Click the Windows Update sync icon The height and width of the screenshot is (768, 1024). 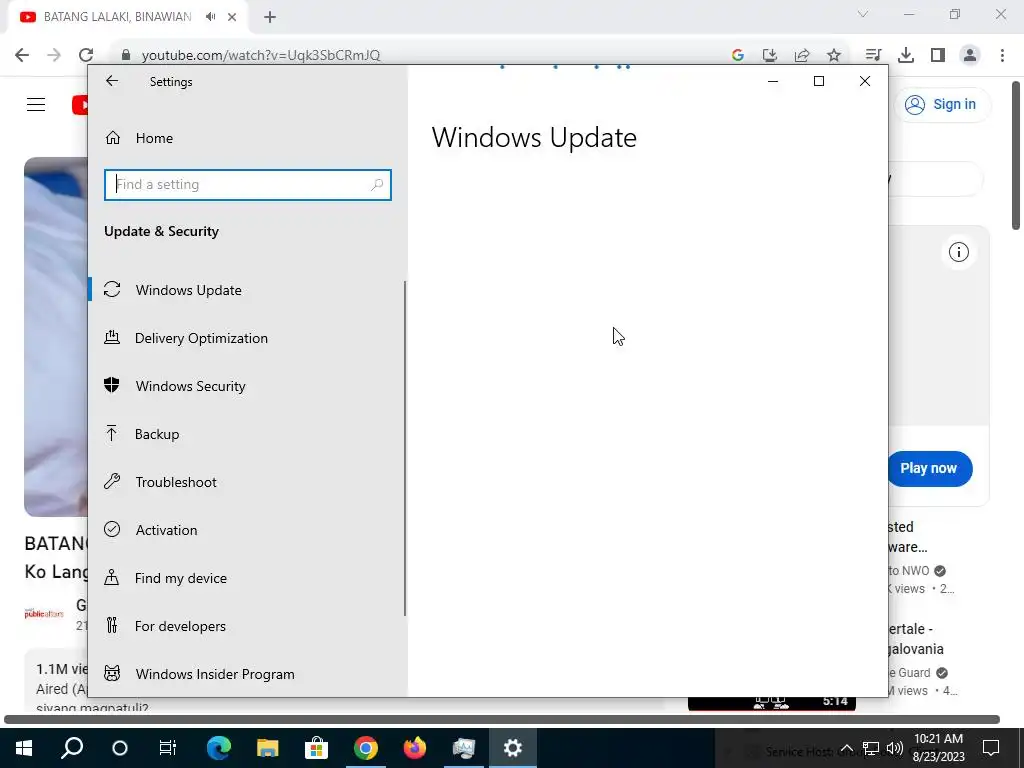tap(112, 289)
